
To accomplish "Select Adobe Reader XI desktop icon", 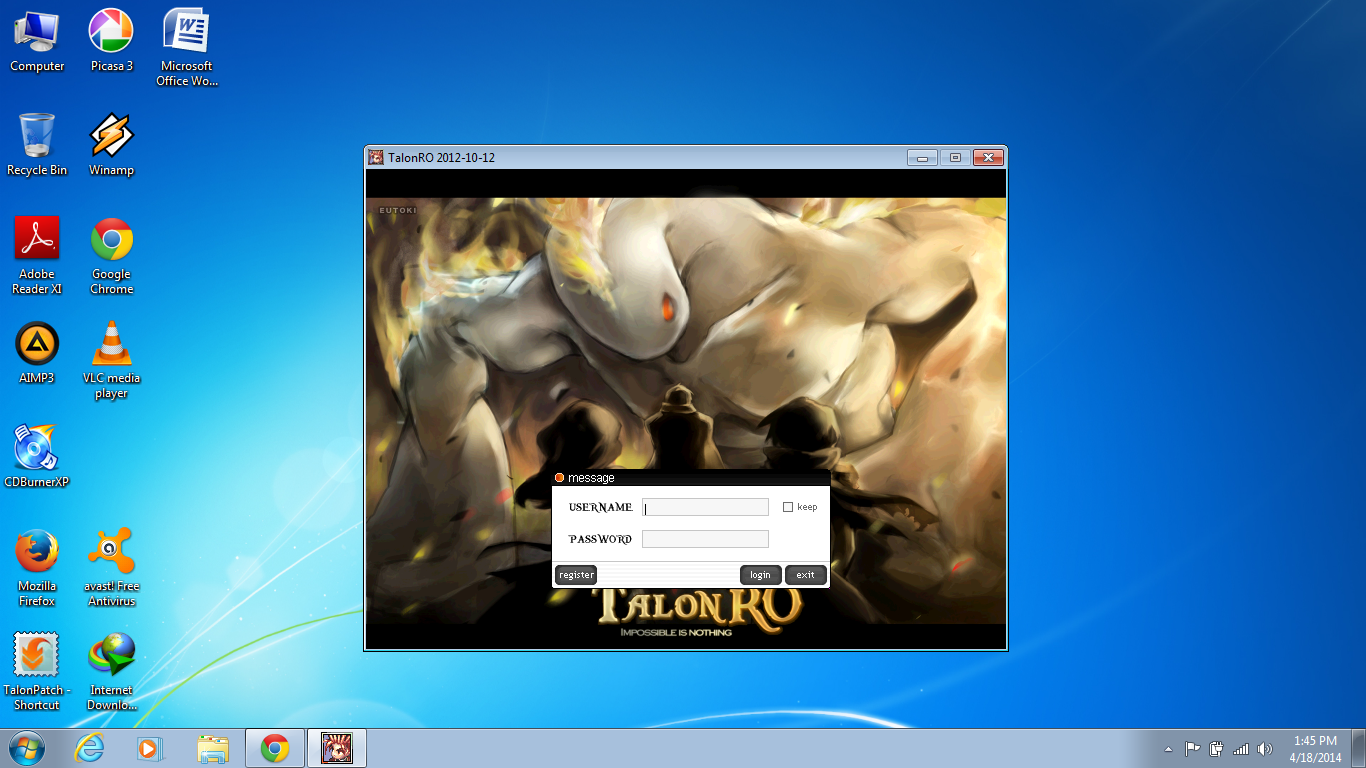I will click(x=37, y=256).
